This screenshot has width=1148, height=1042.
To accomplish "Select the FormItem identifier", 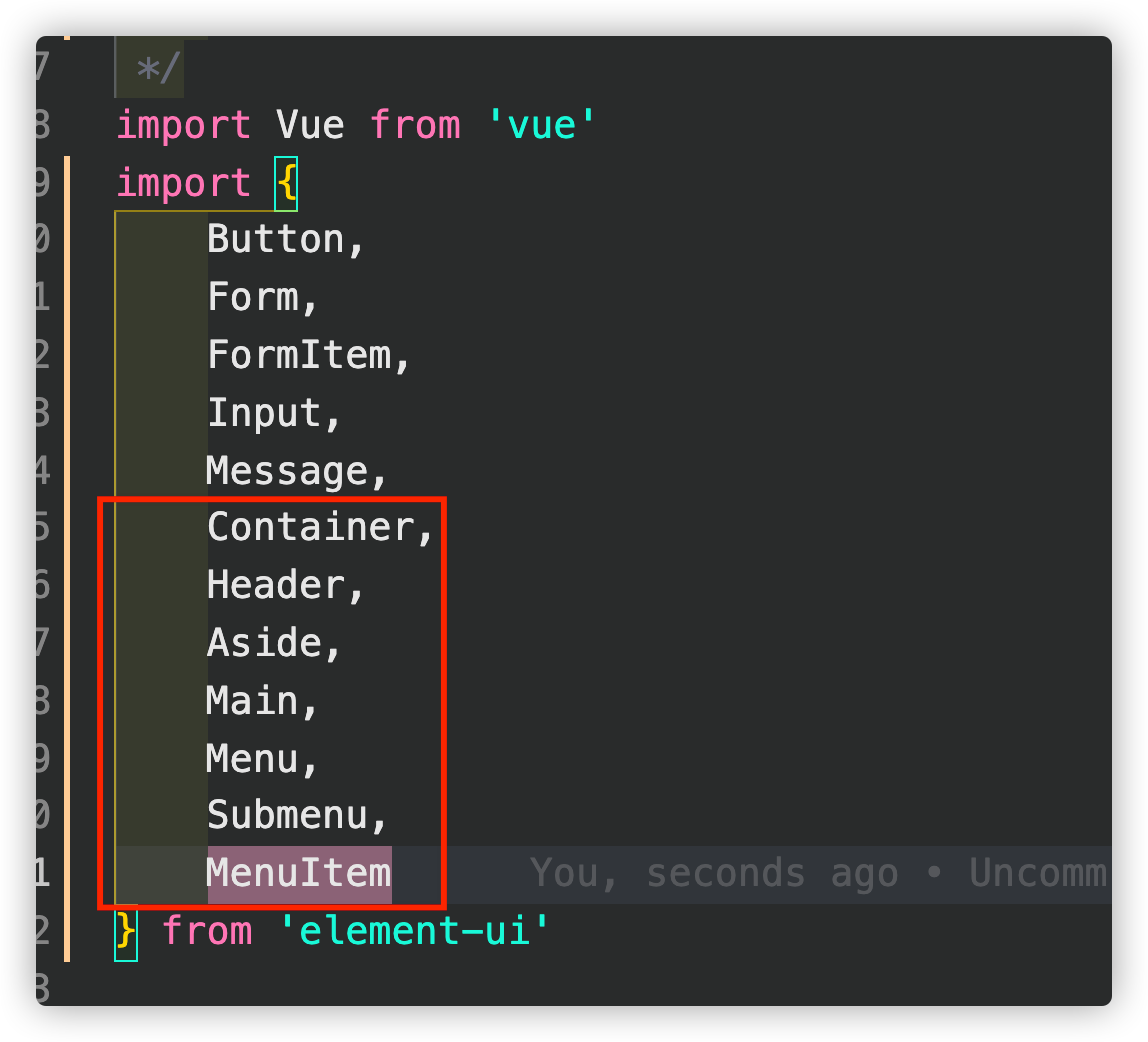I will coord(299,355).
